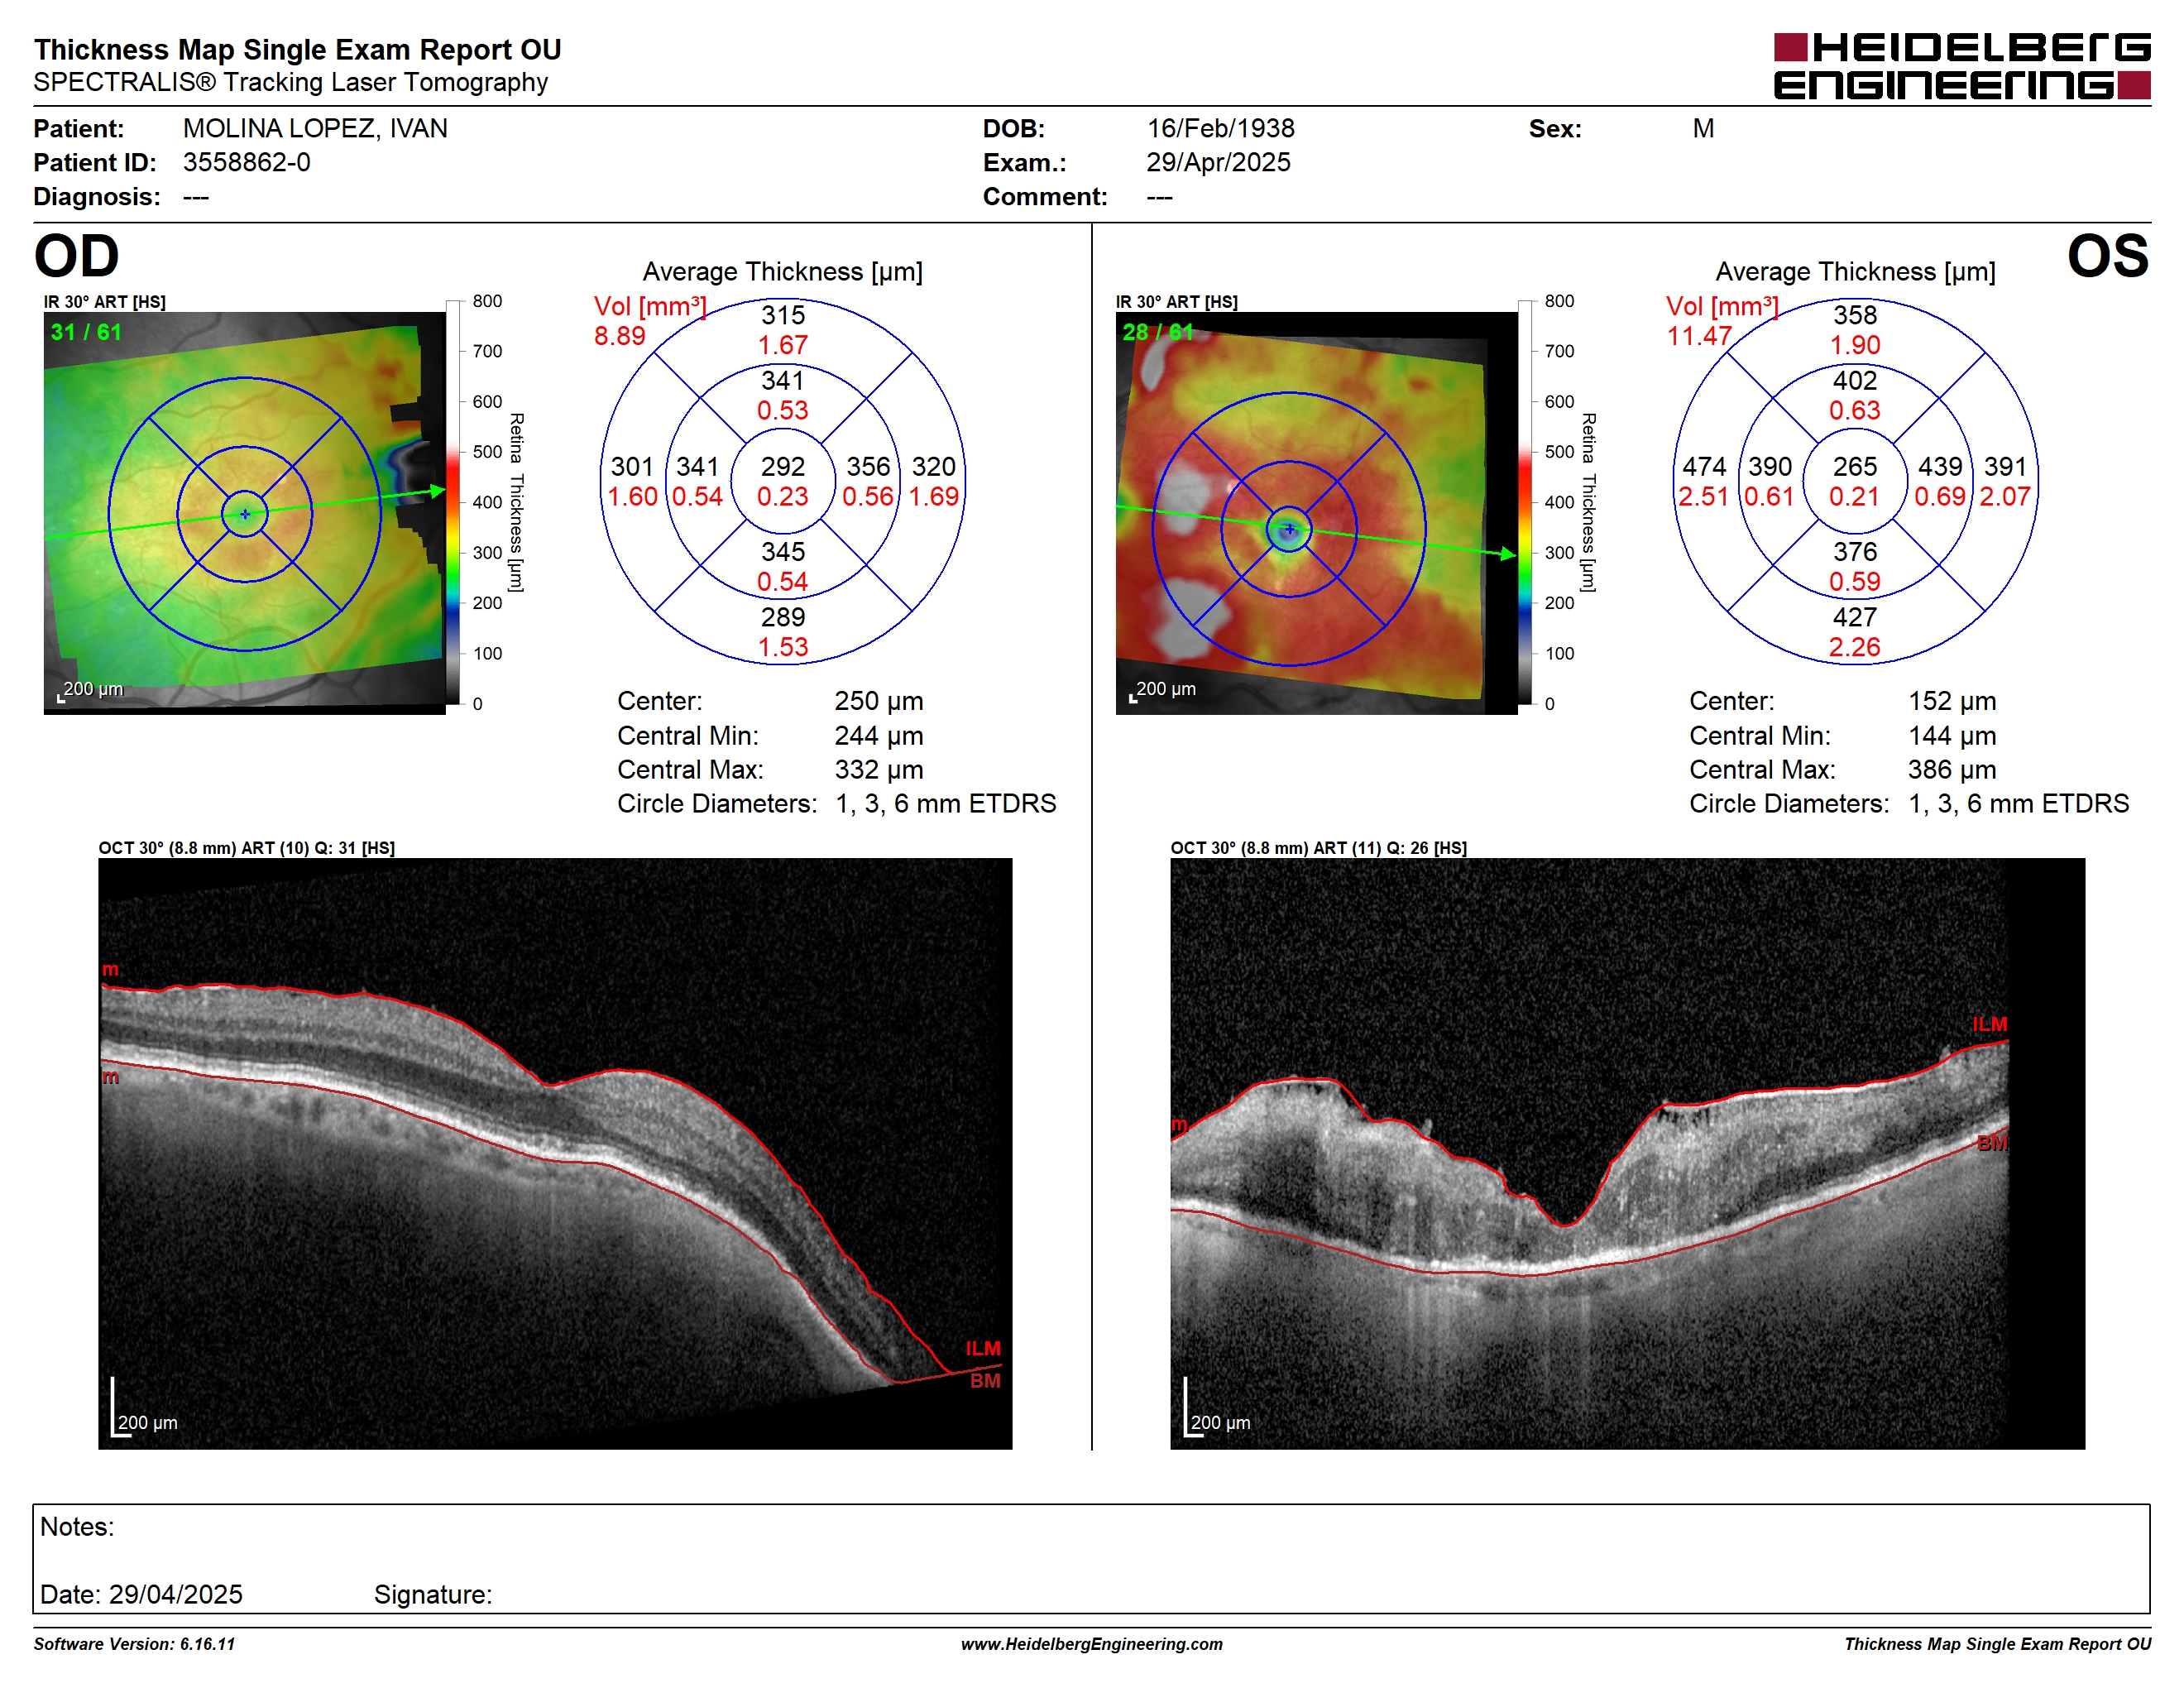Open the OD infrared fundus thickness map

(x=245, y=513)
